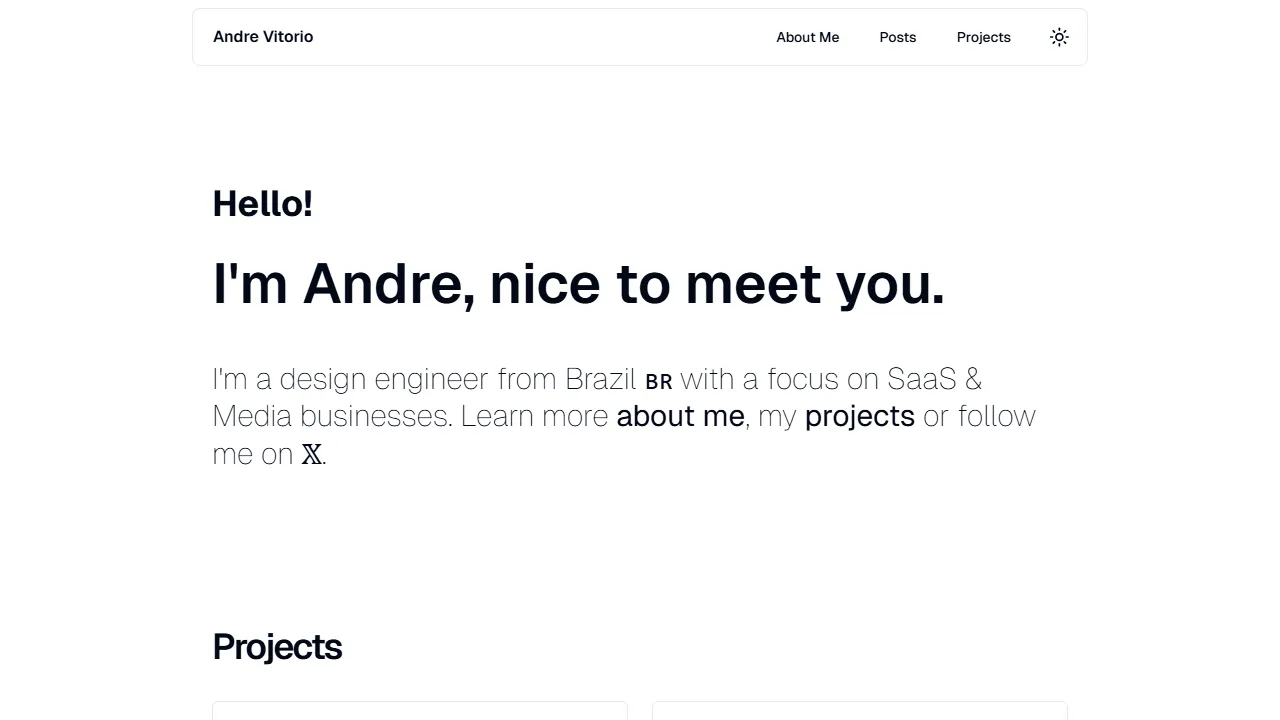Click the "Hello!" heading

click(263, 204)
